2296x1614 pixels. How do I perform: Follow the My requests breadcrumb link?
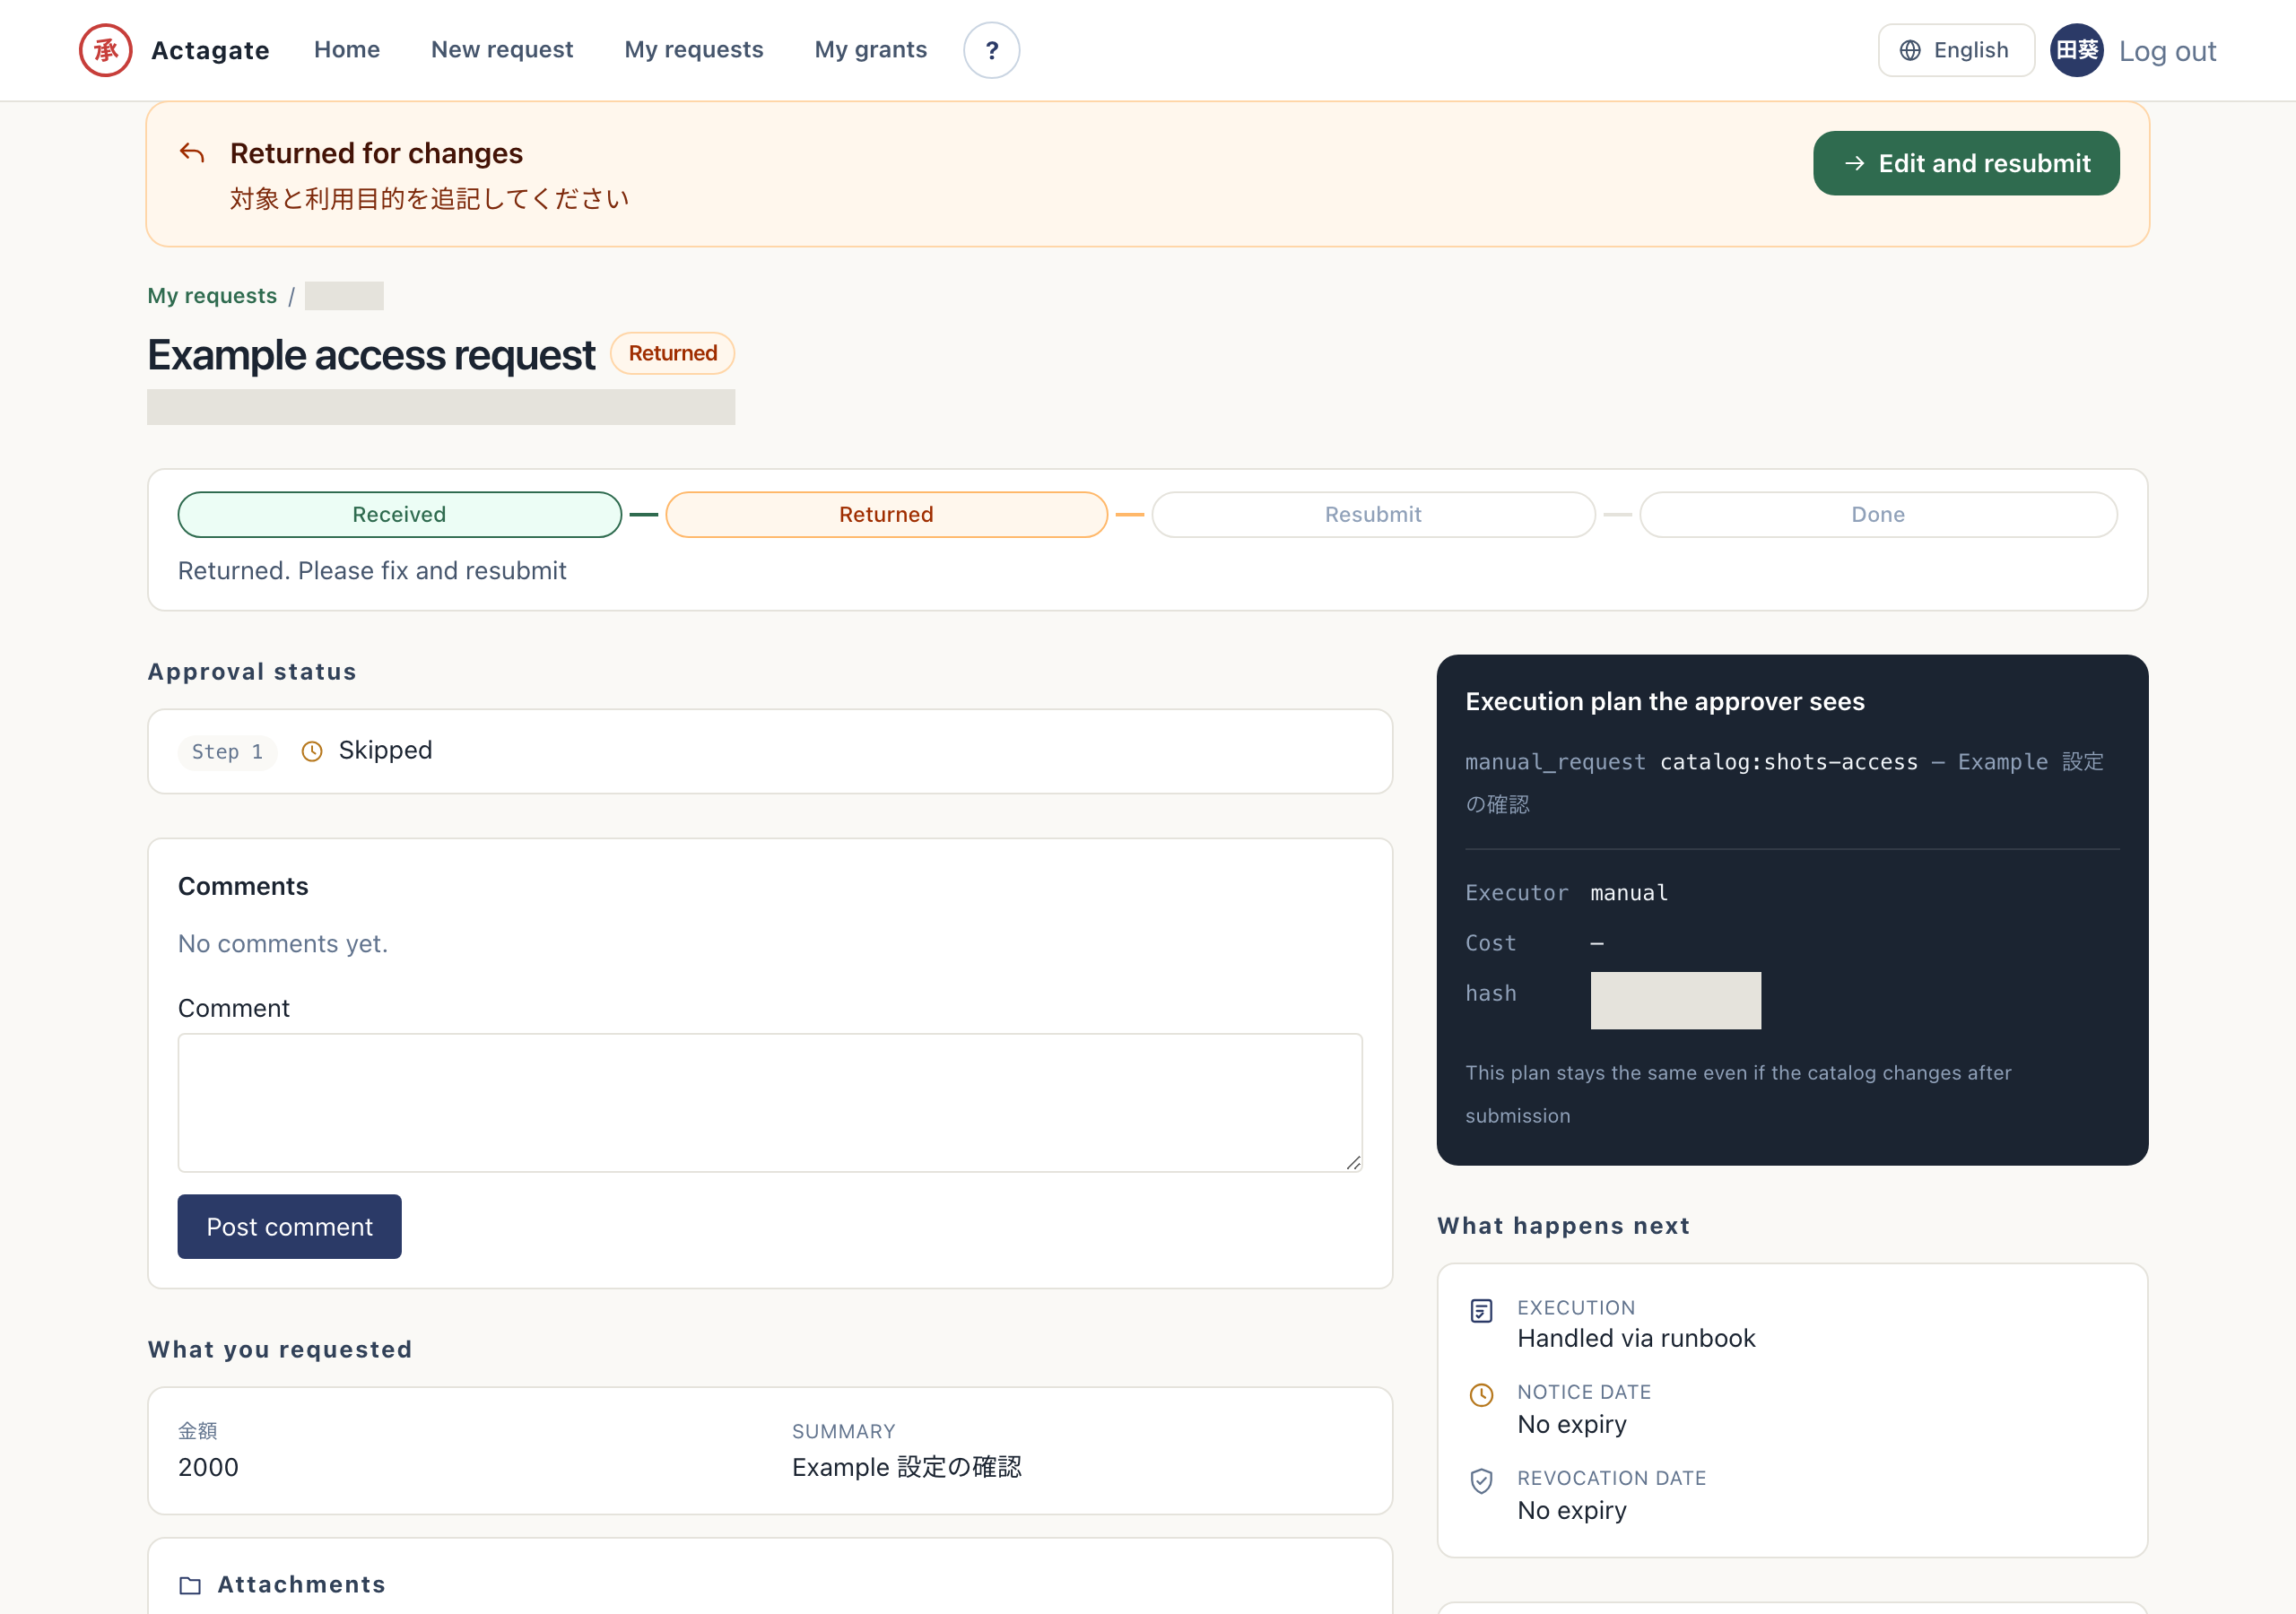click(x=212, y=296)
